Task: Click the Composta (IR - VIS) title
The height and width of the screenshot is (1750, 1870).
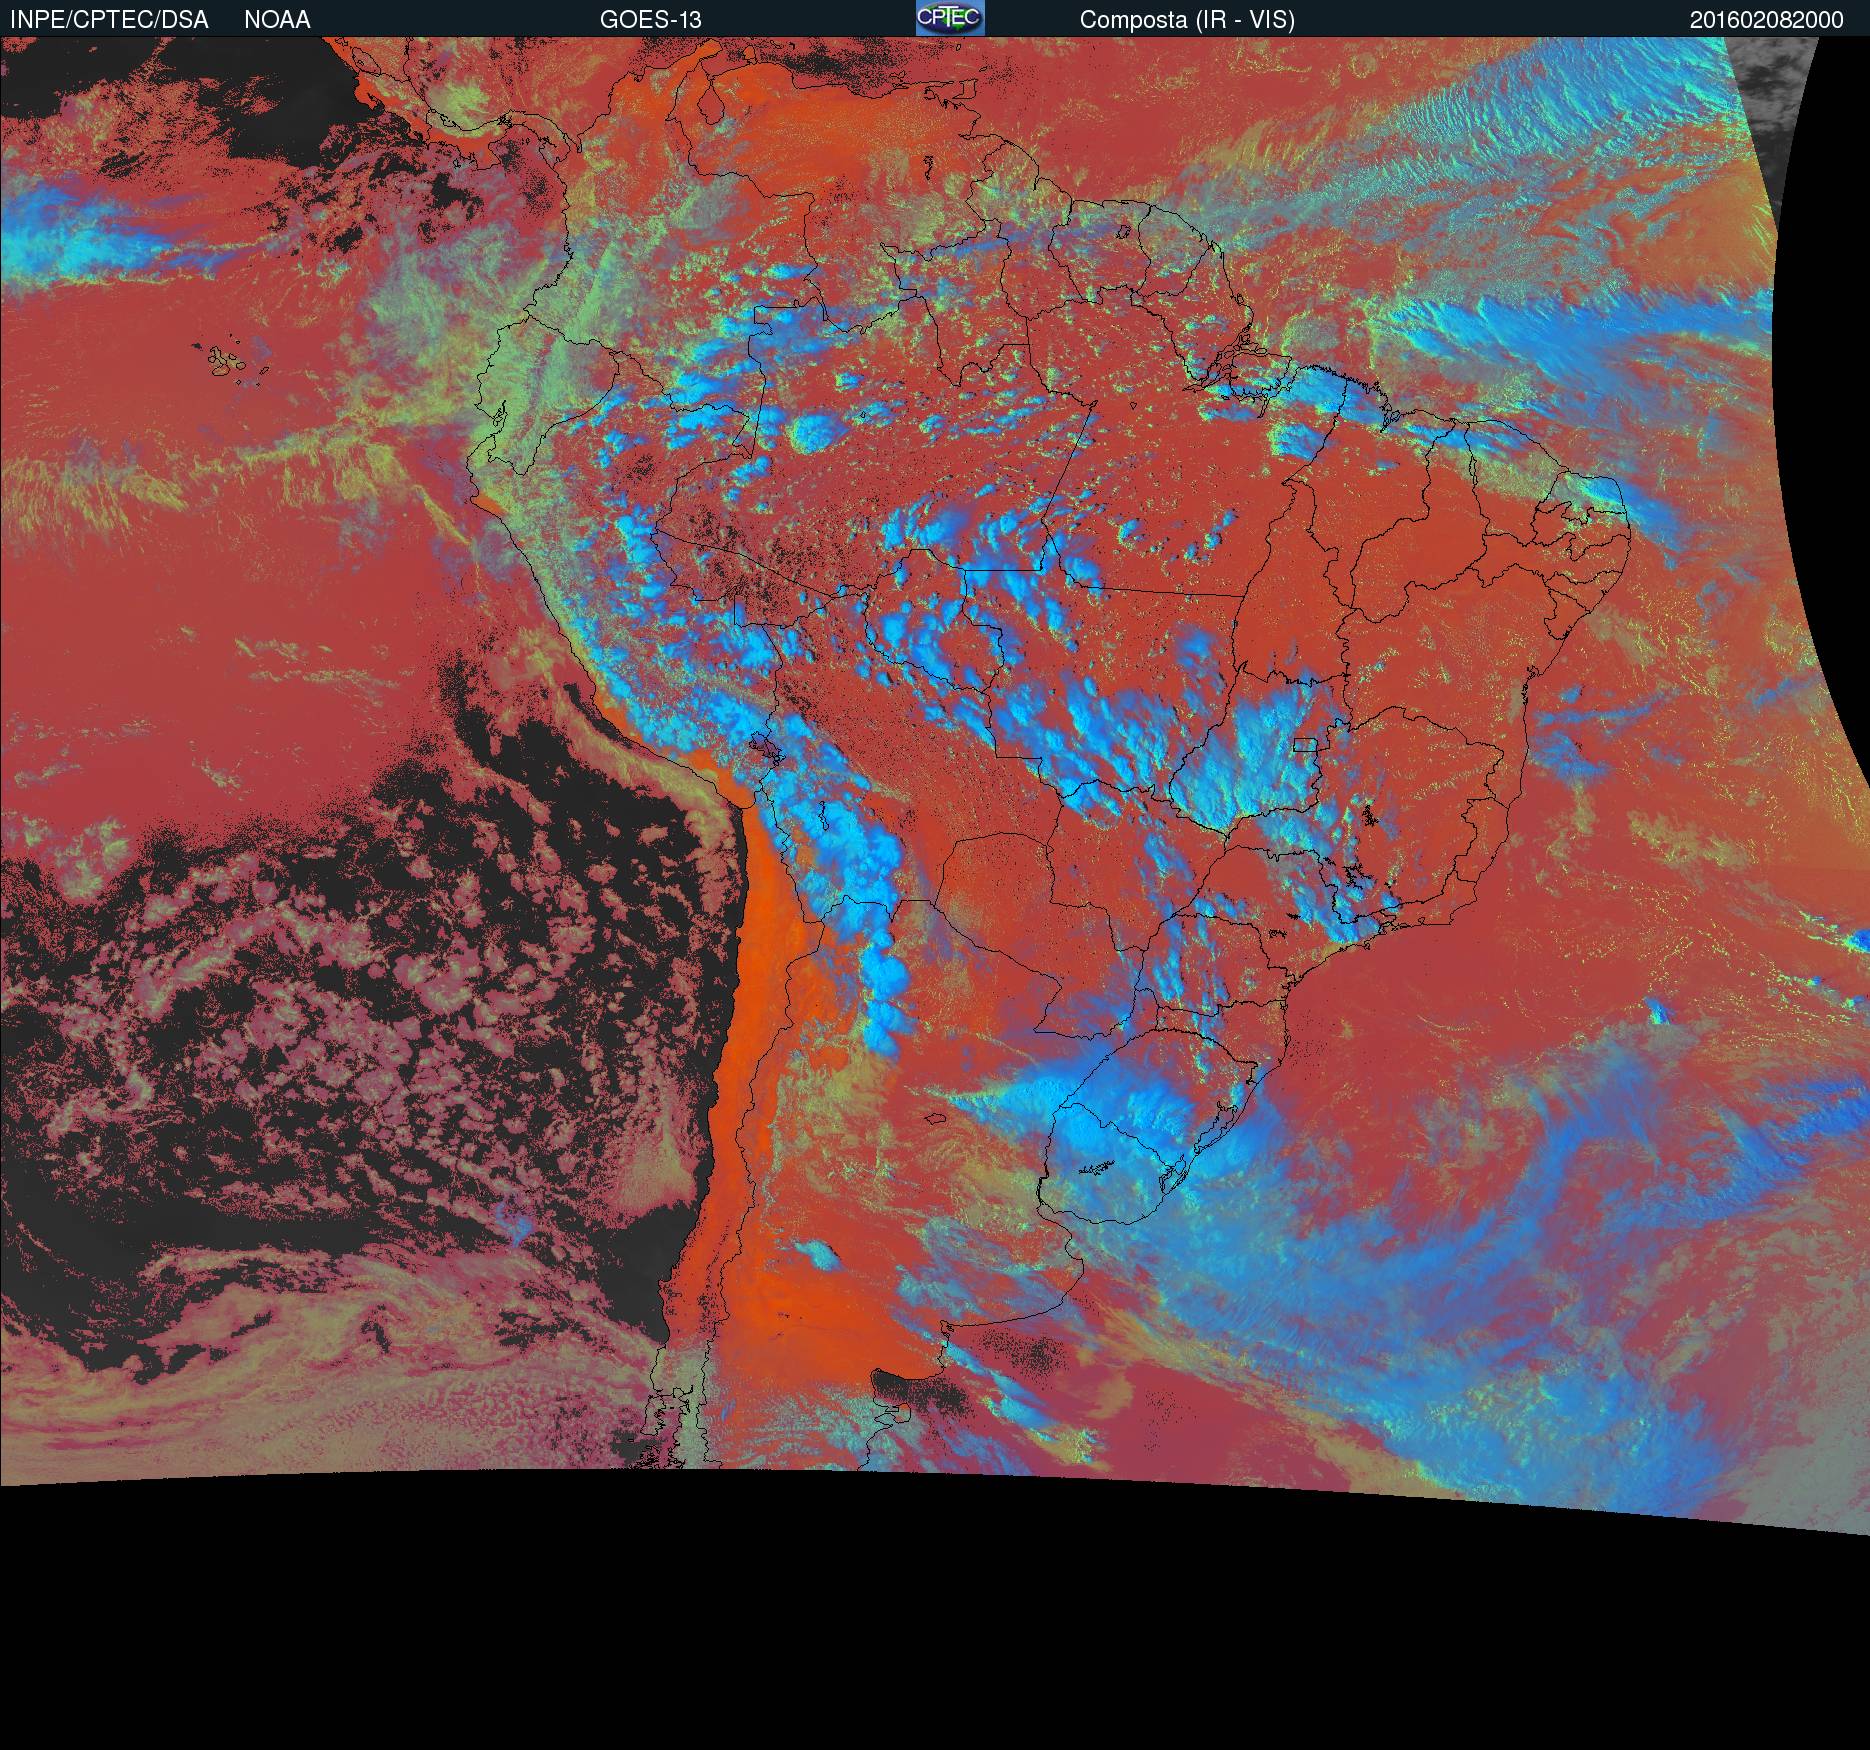Action: [x=1187, y=20]
